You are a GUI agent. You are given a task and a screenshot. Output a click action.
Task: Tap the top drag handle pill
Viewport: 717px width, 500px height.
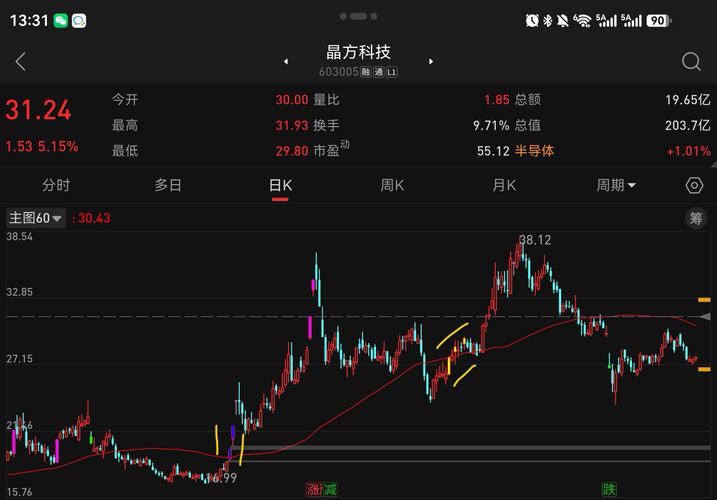(358, 16)
